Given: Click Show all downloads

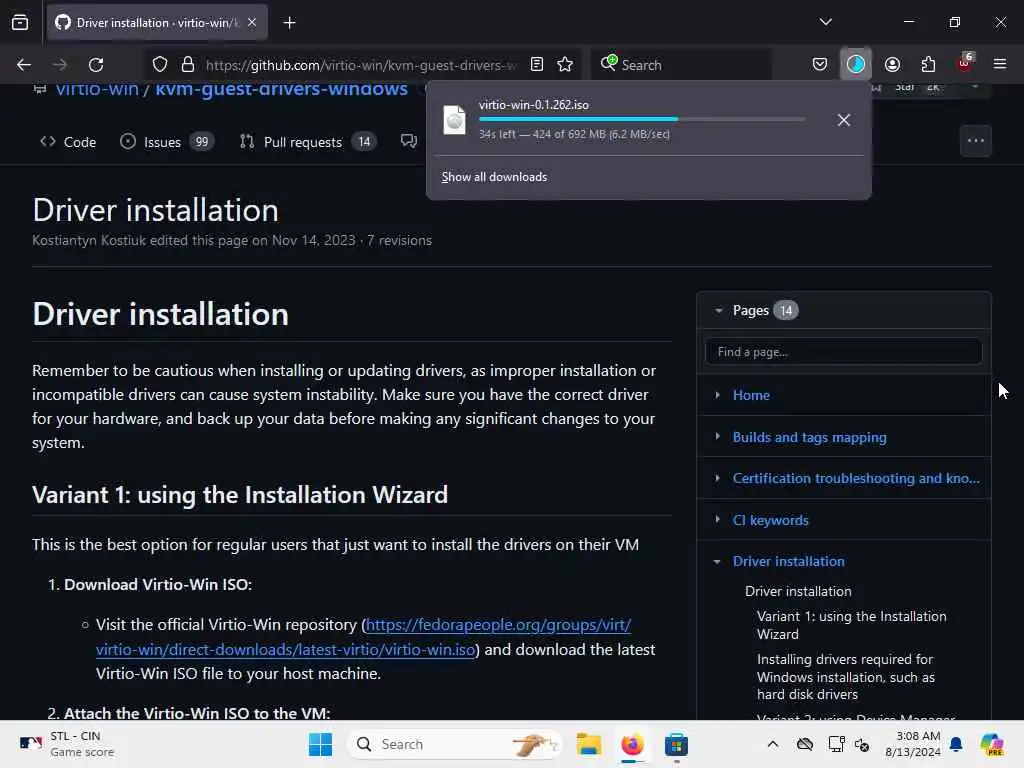Looking at the screenshot, I should (494, 177).
